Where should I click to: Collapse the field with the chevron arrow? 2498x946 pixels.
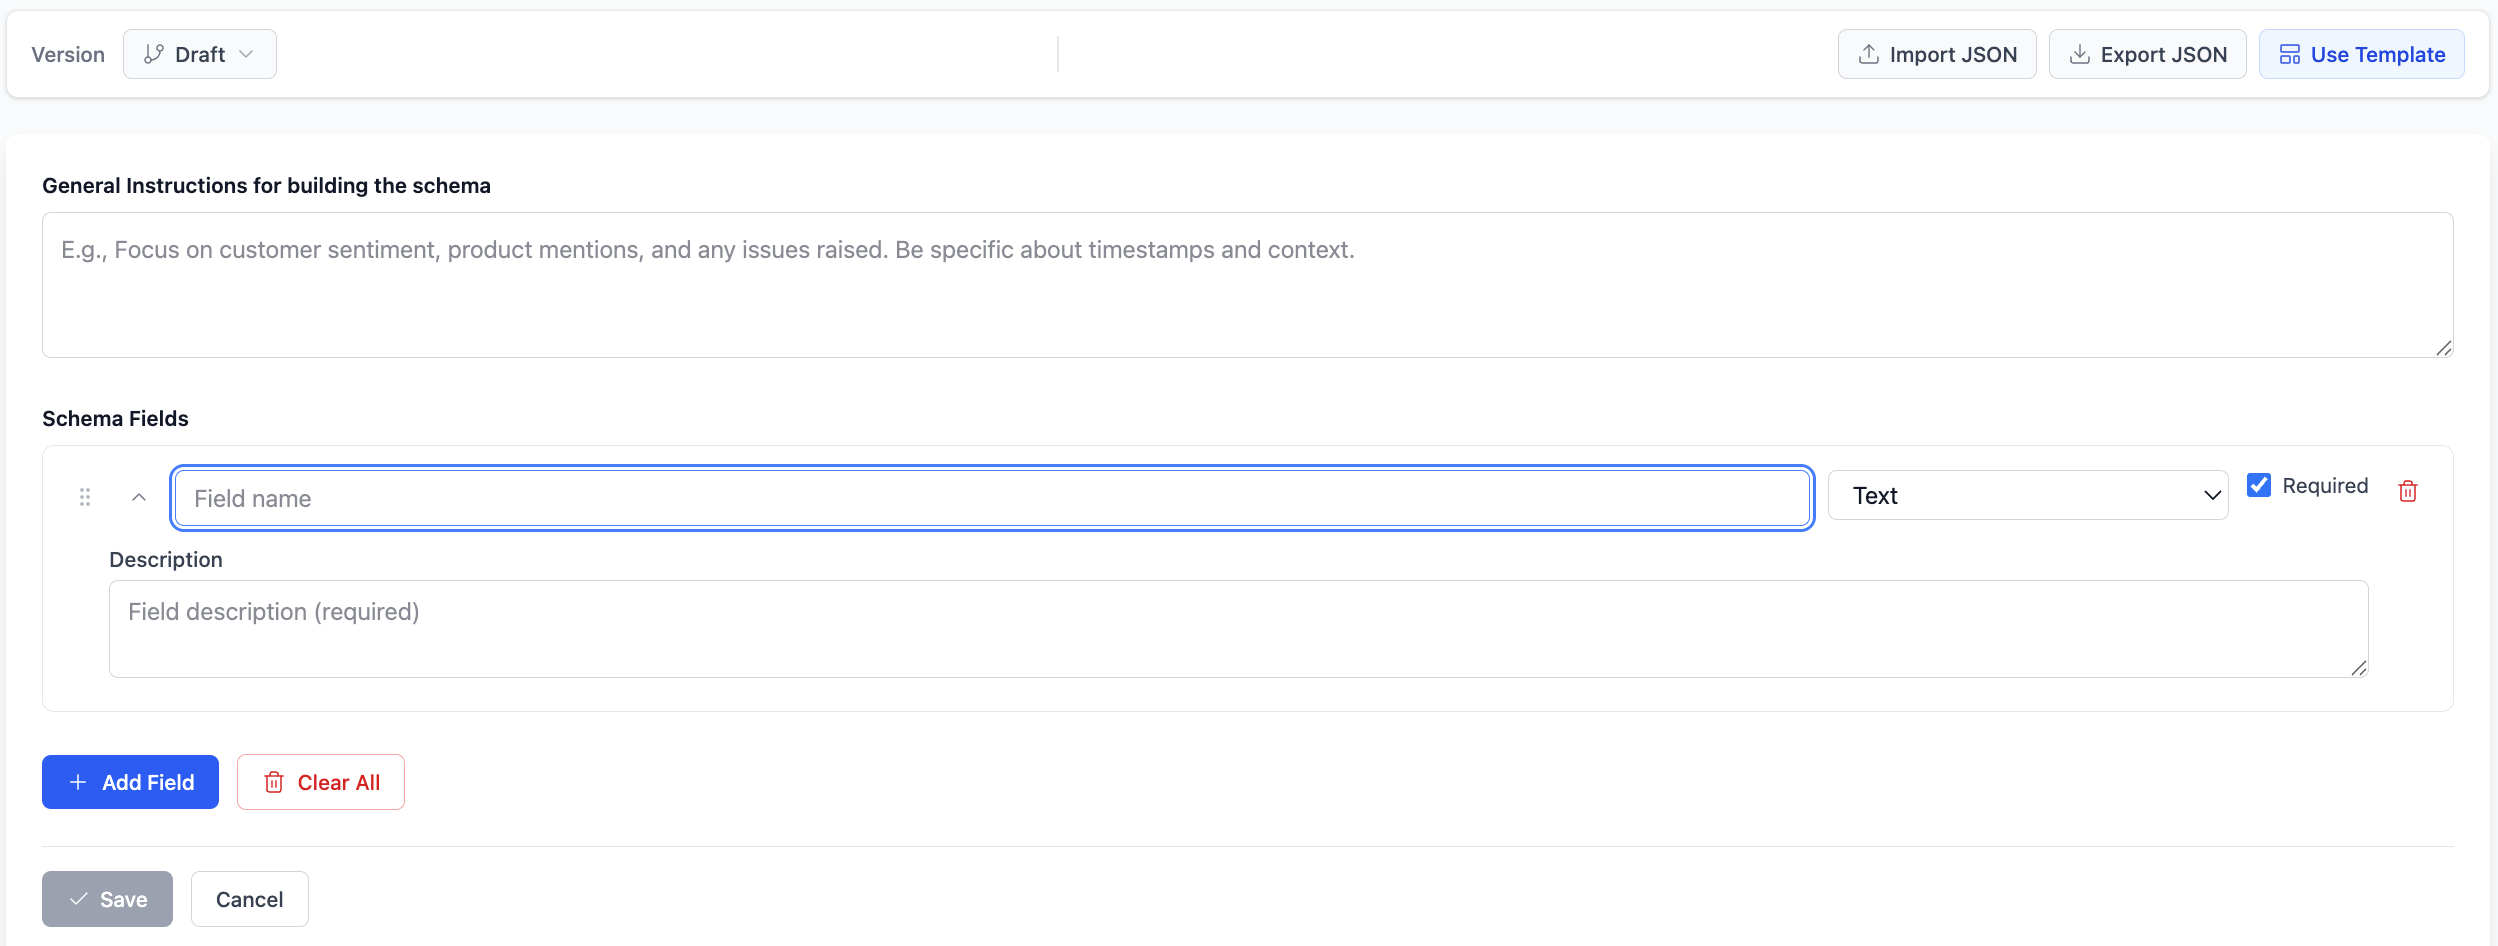pyautogui.click(x=139, y=497)
